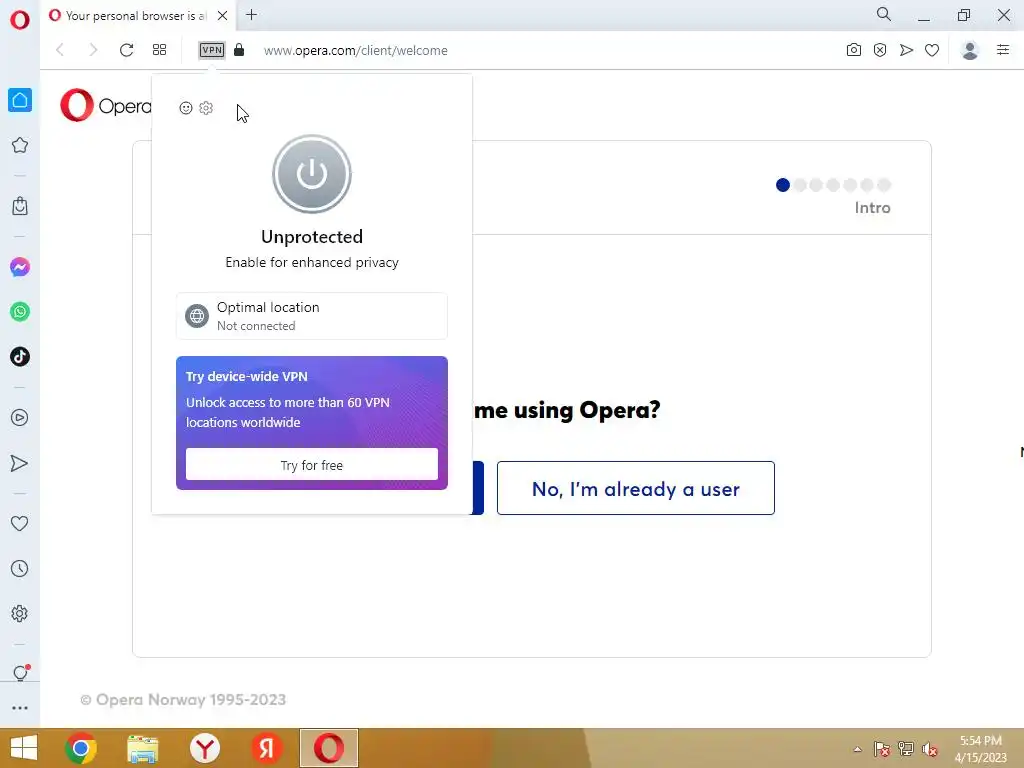This screenshot has height=768, width=1024.
Task: Open Windows Start button
Action: coord(24,748)
